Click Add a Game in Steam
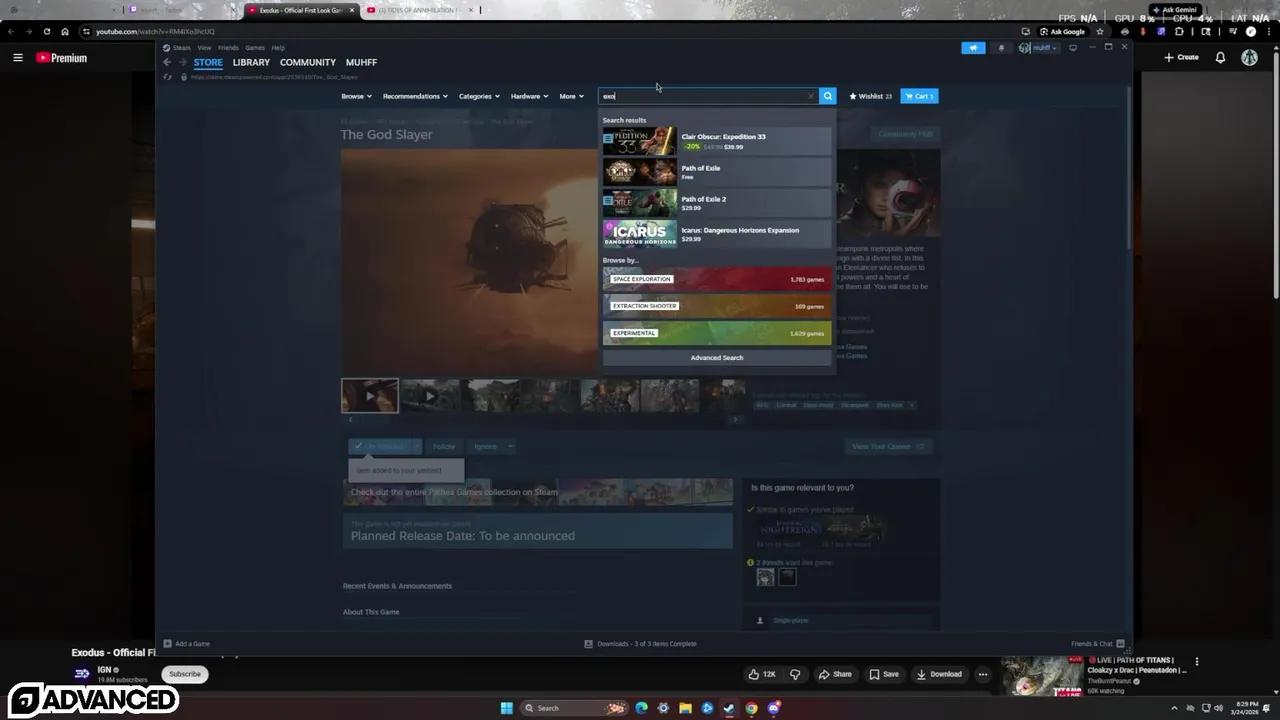1280x720 pixels. (x=186, y=644)
